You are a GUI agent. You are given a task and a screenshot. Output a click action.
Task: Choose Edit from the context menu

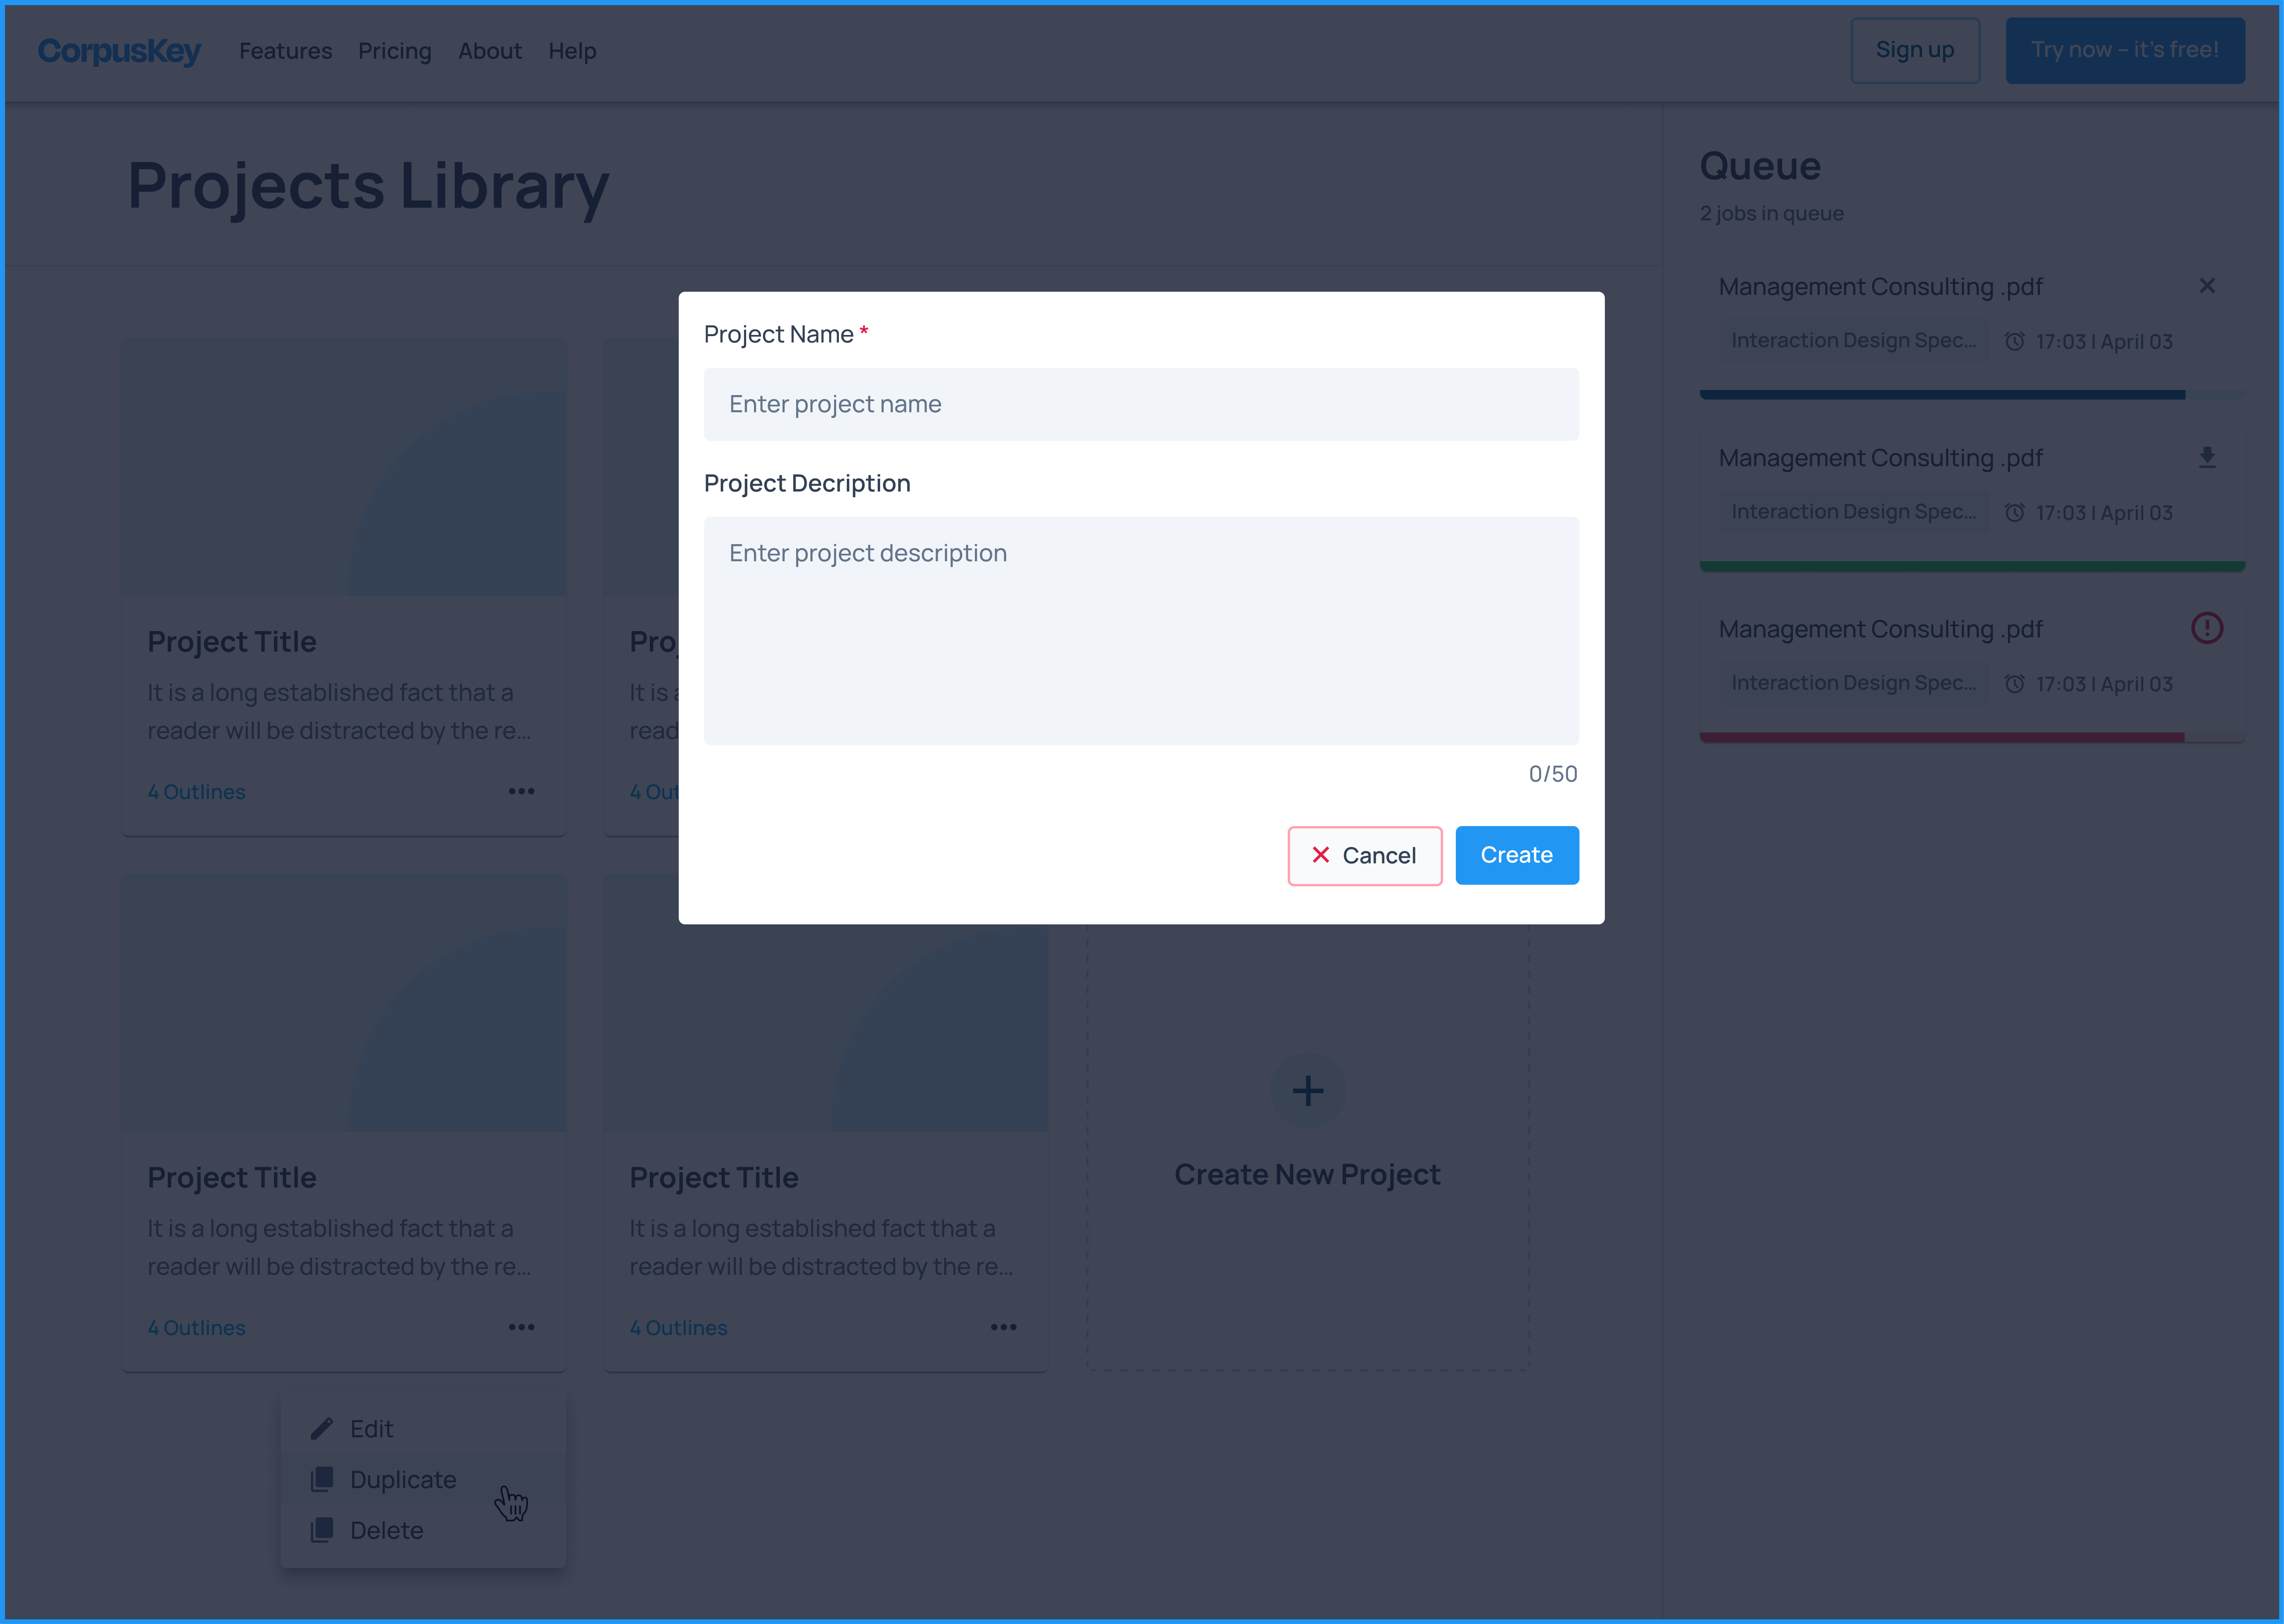[423, 1429]
